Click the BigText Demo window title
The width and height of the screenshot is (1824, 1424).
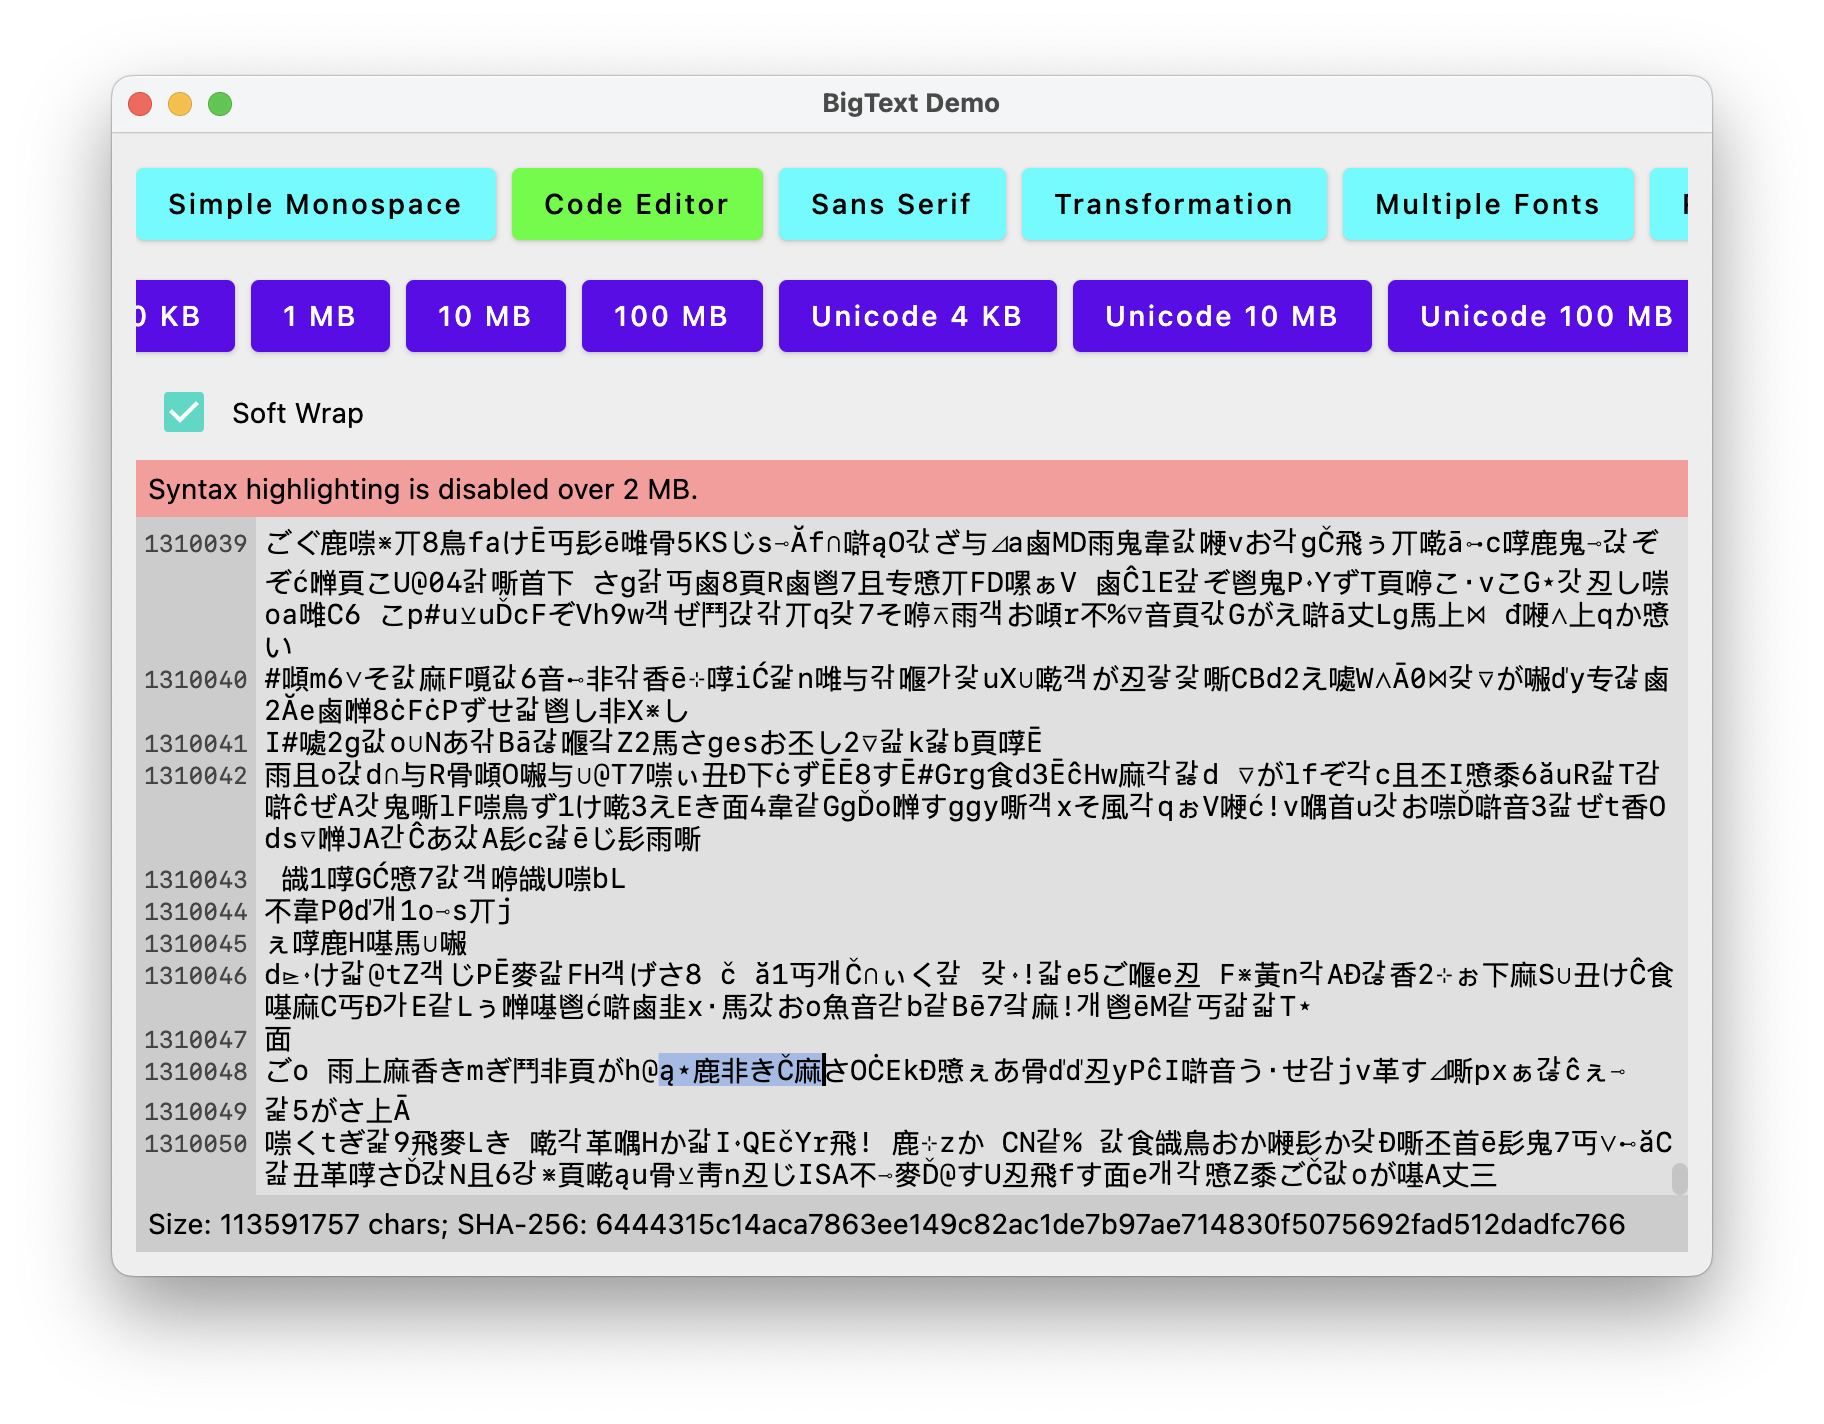coord(911,103)
